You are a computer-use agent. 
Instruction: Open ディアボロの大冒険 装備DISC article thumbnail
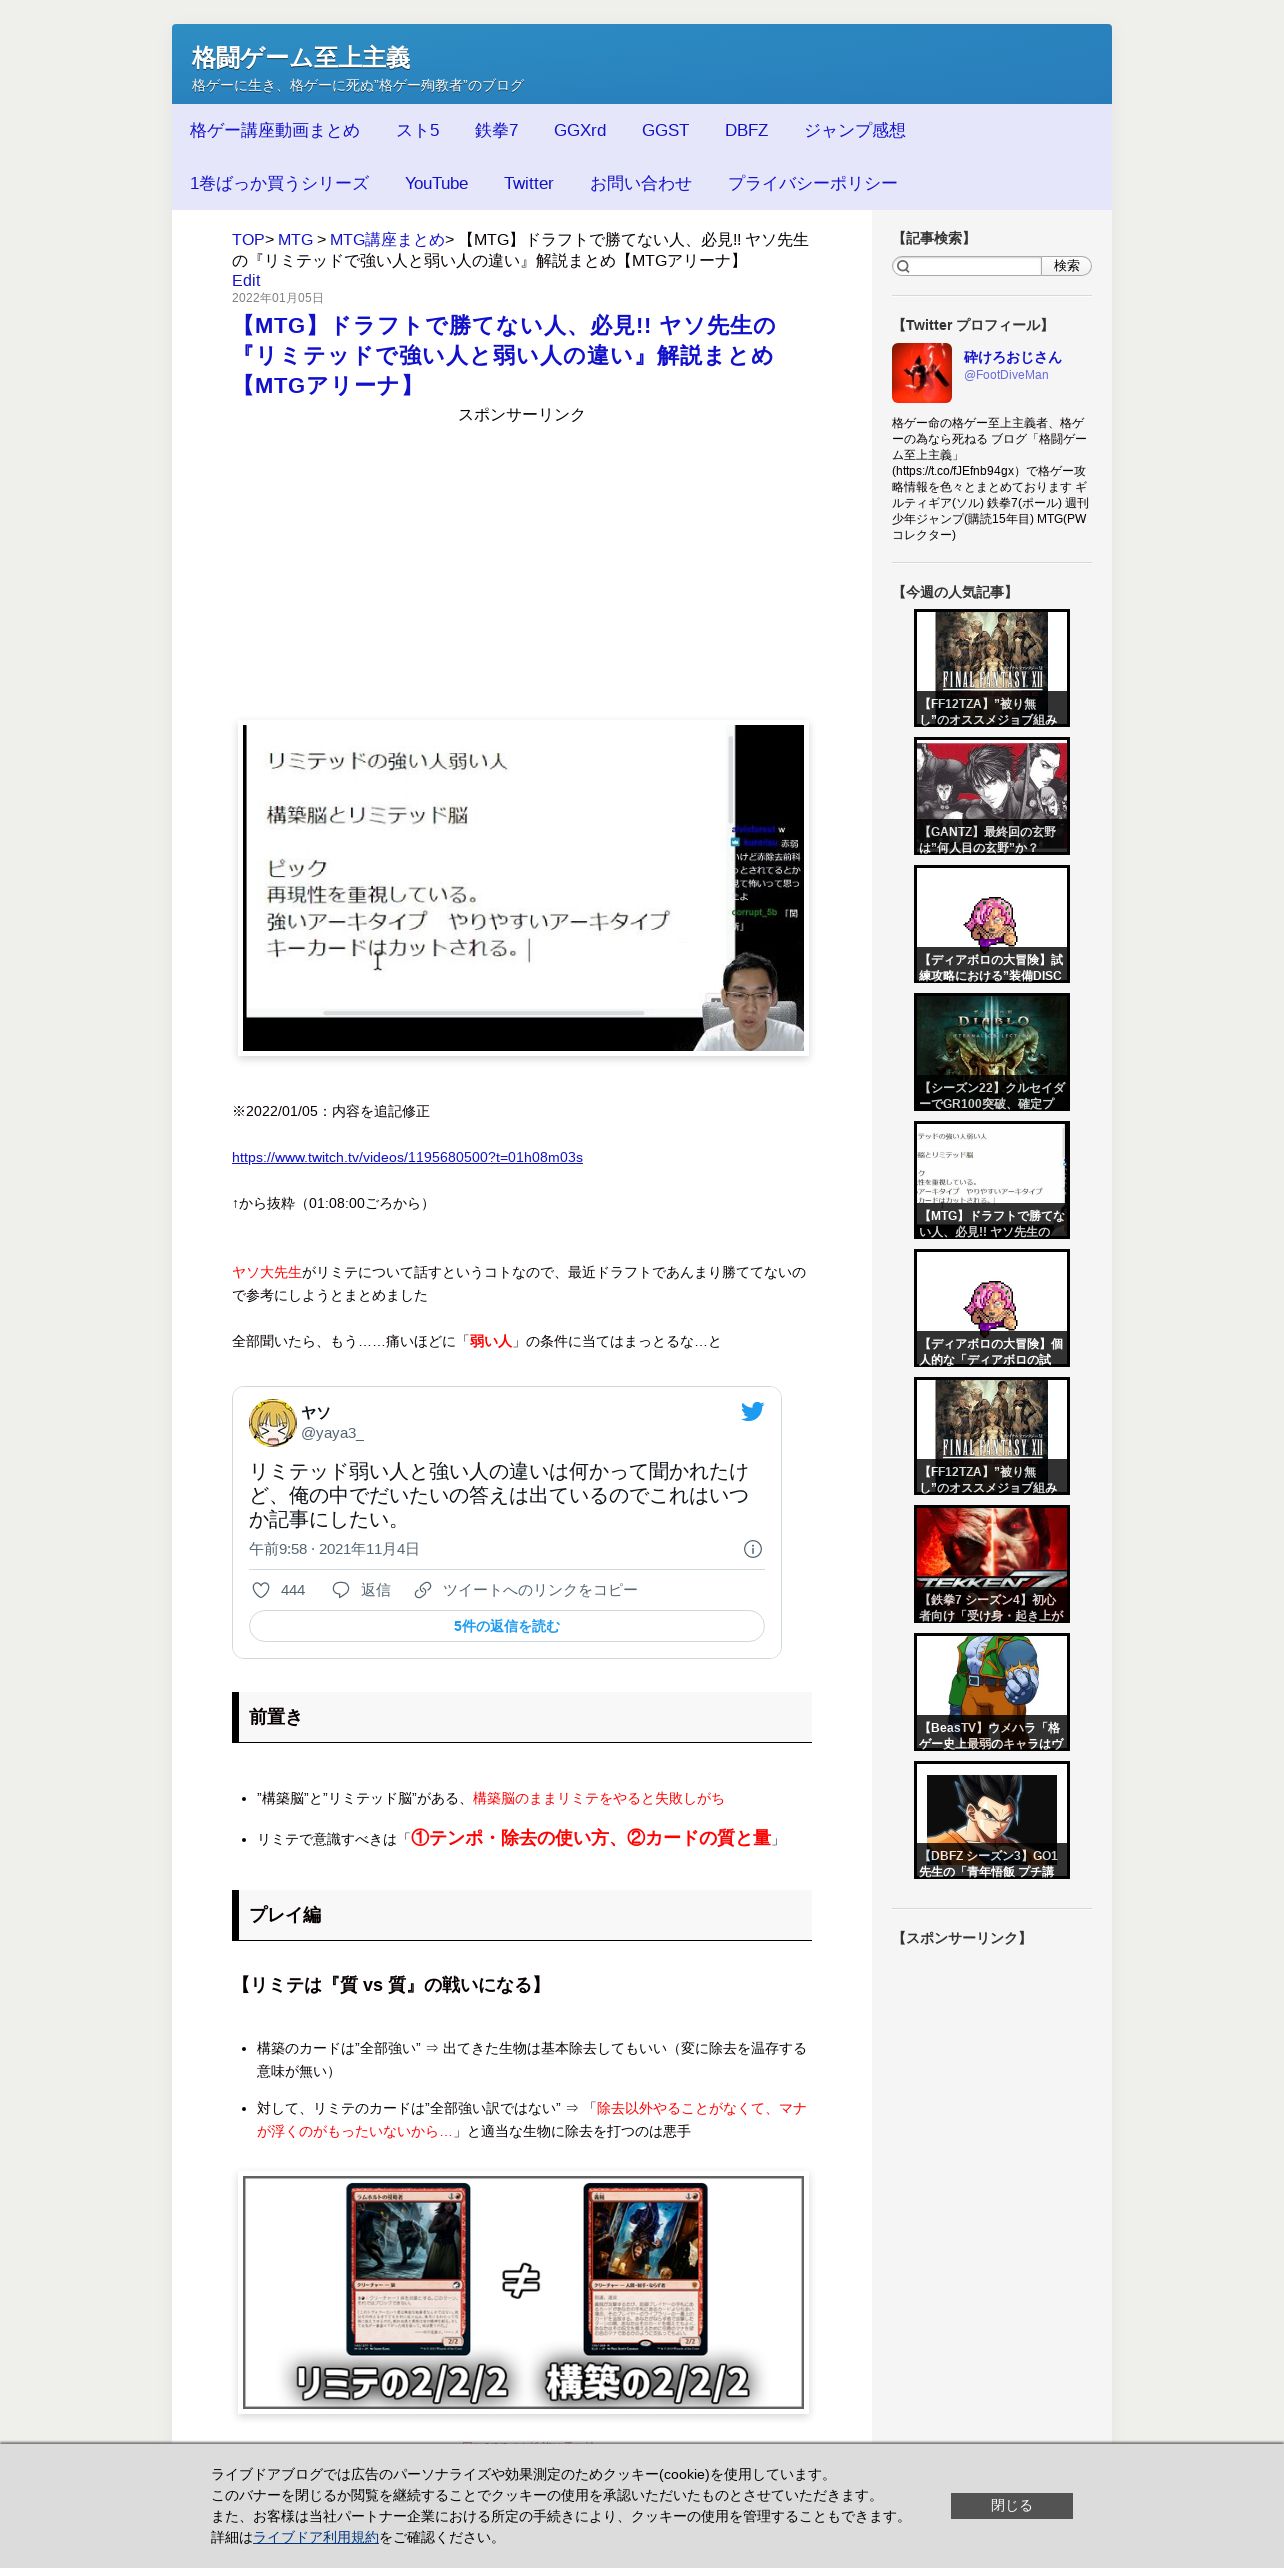[992, 924]
